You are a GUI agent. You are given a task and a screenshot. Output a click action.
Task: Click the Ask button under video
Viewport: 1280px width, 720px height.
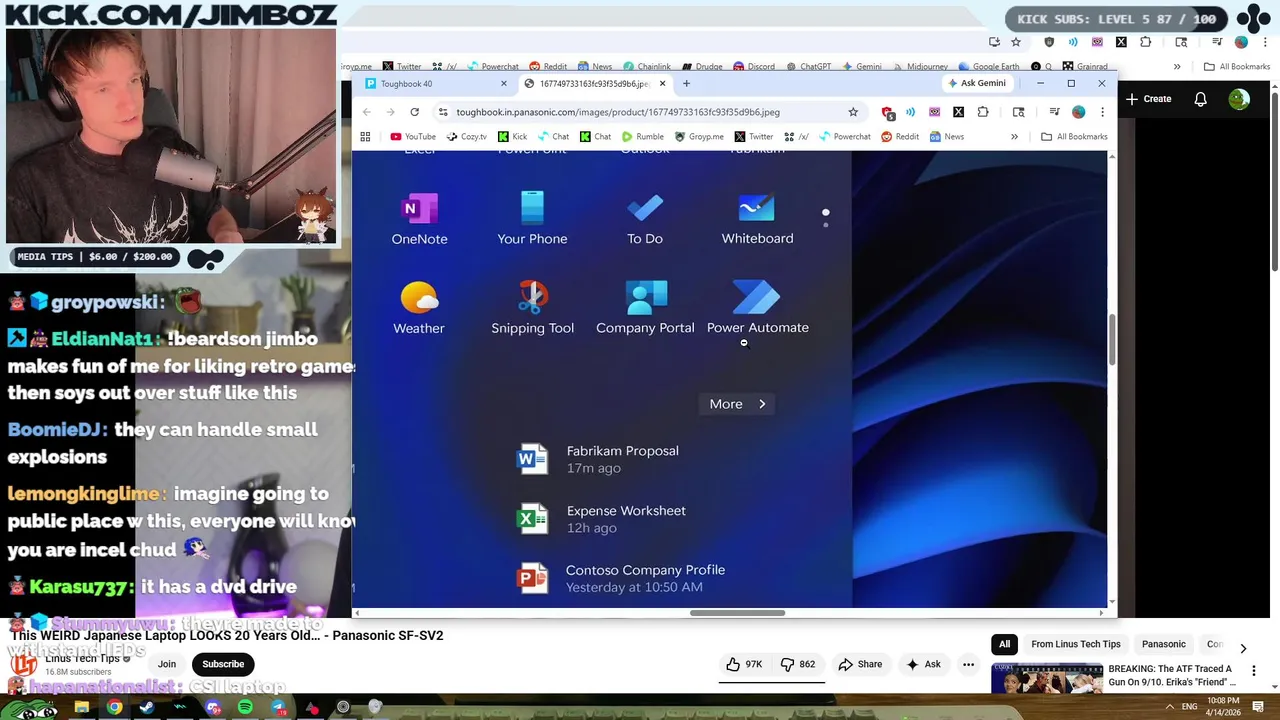click(x=923, y=664)
